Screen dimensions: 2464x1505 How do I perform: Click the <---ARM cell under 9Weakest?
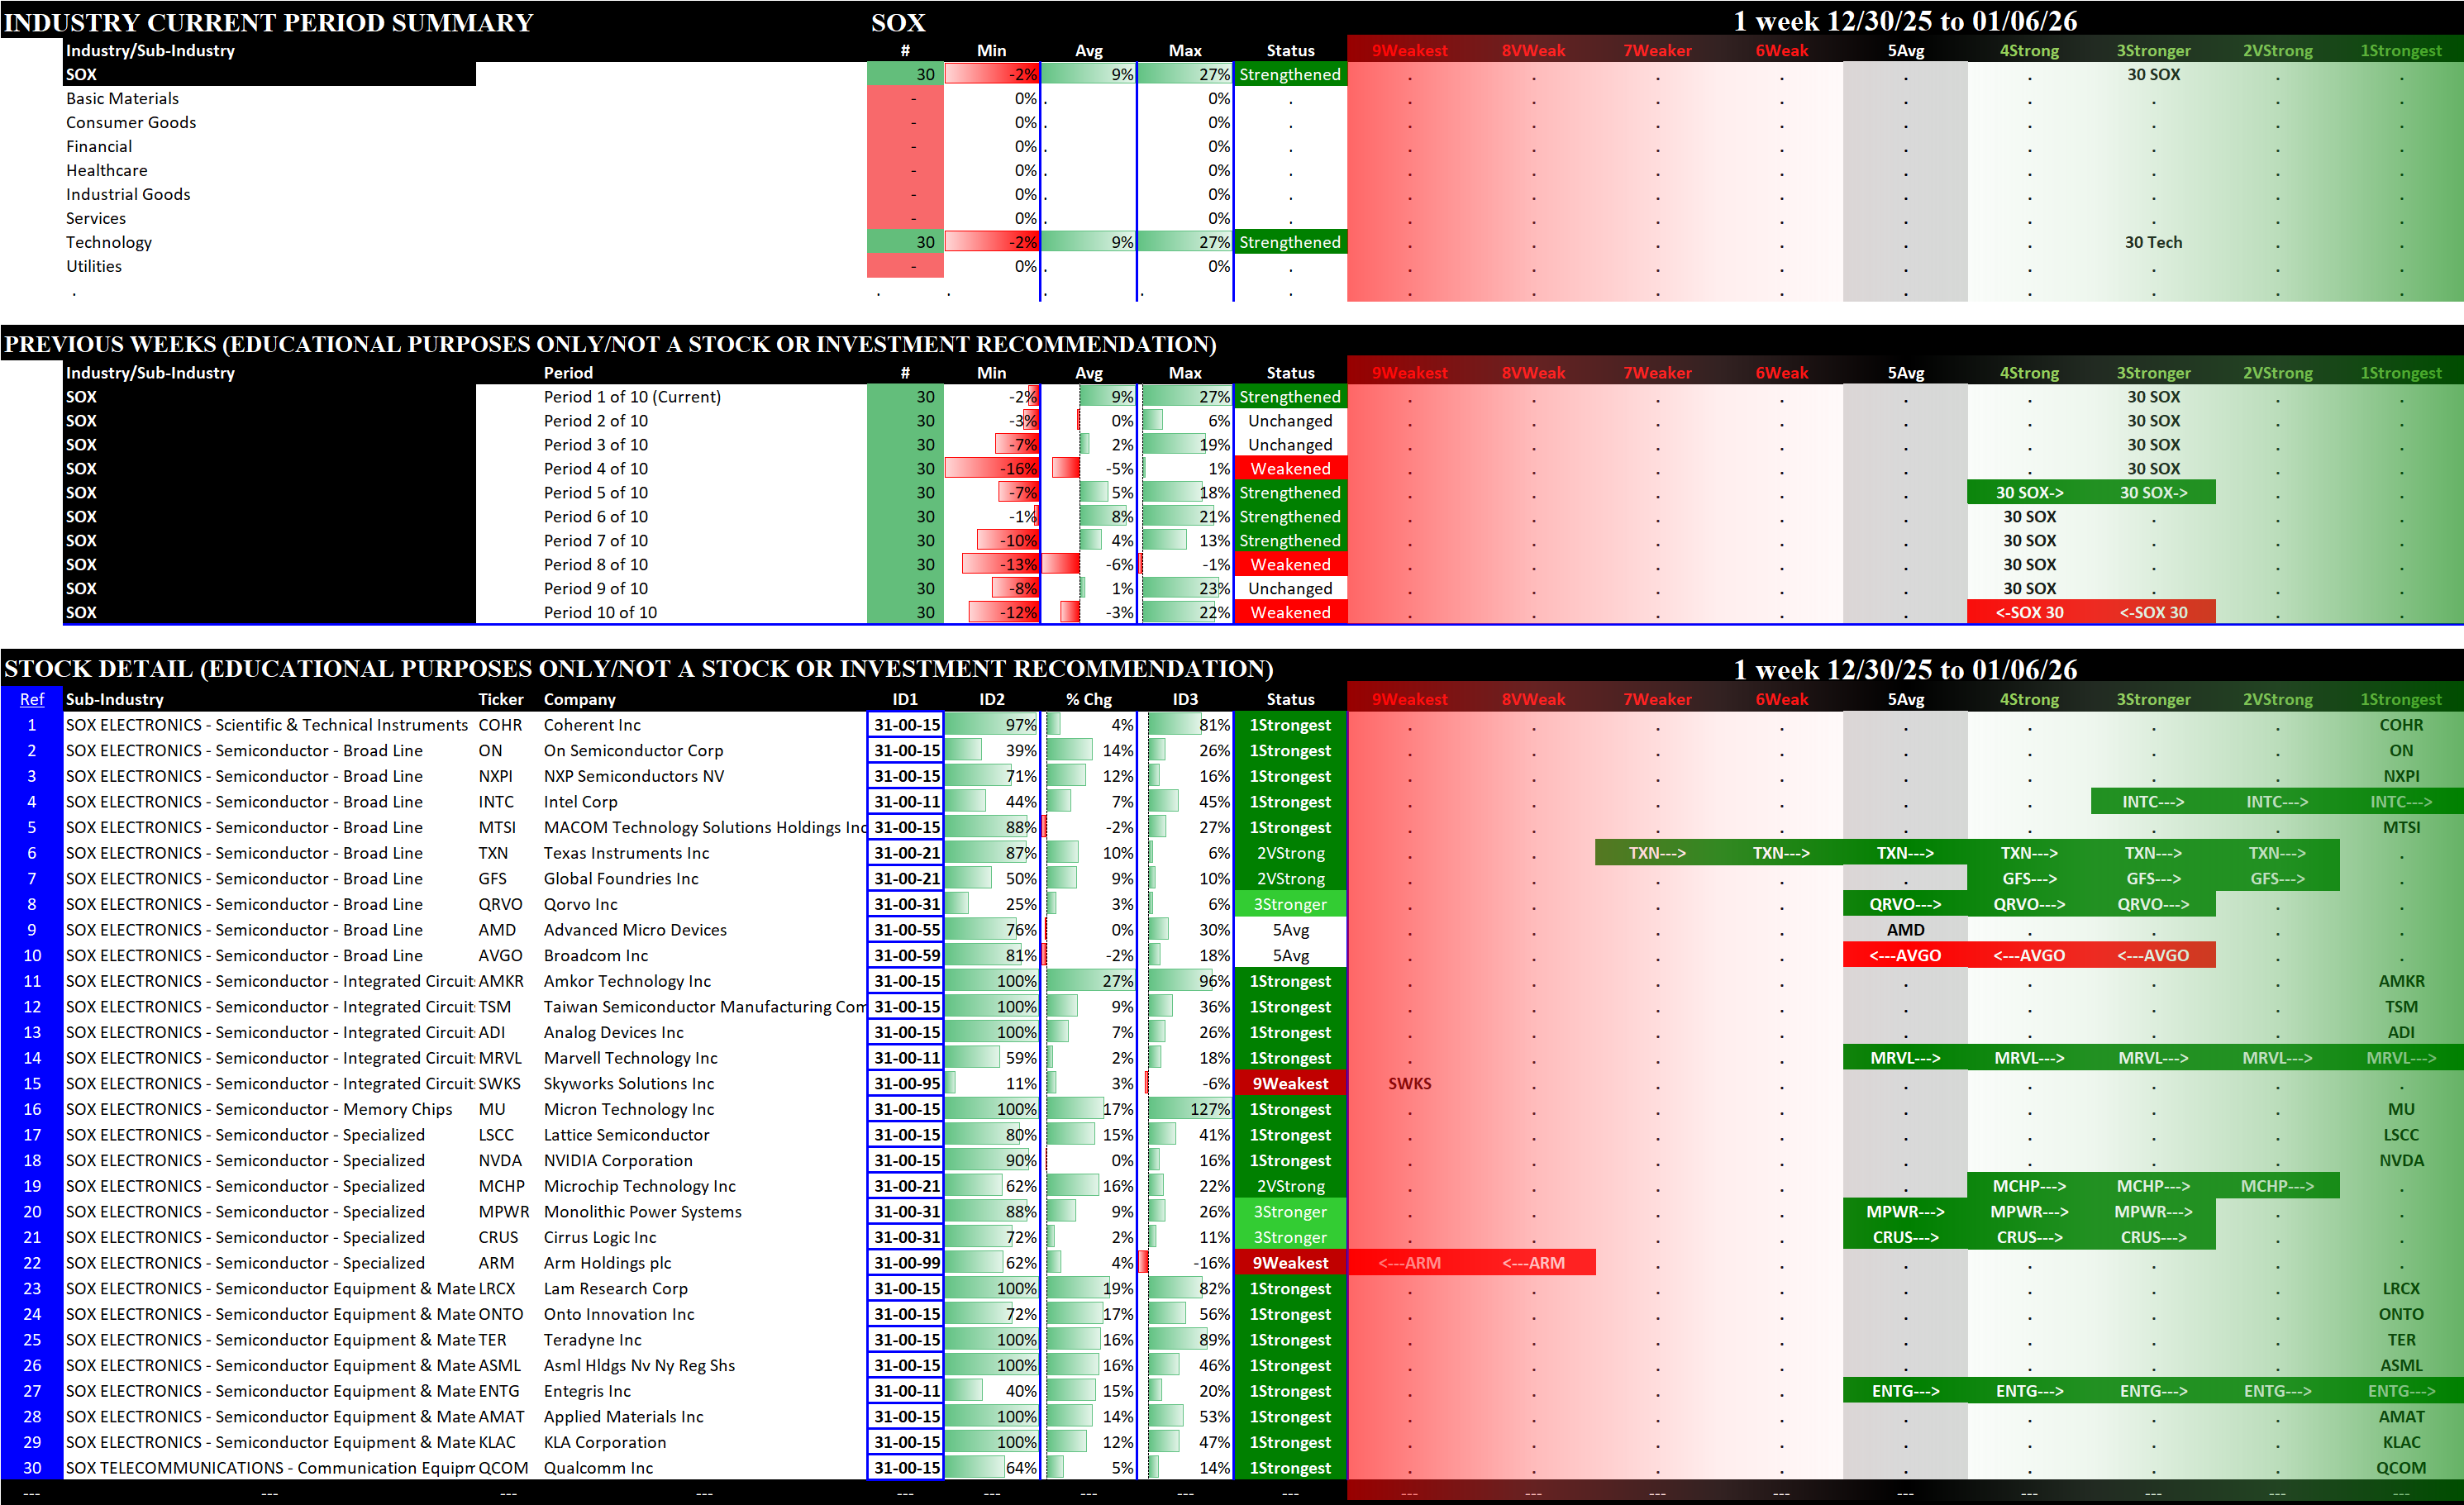(x=1409, y=1263)
